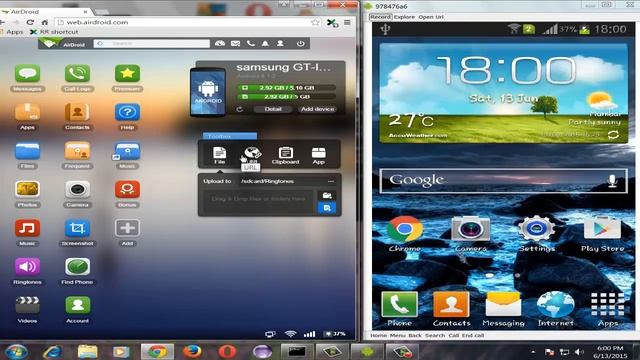
Task: Click the power sign-out icon in AirDroid toolbar
Action: point(301,43)
